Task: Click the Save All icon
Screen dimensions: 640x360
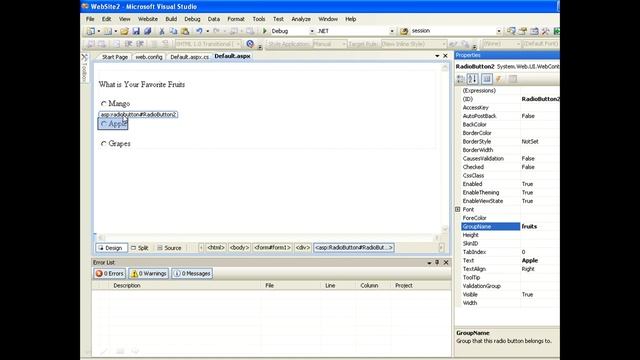Action: pyautogui.click(x=147, y=31)
